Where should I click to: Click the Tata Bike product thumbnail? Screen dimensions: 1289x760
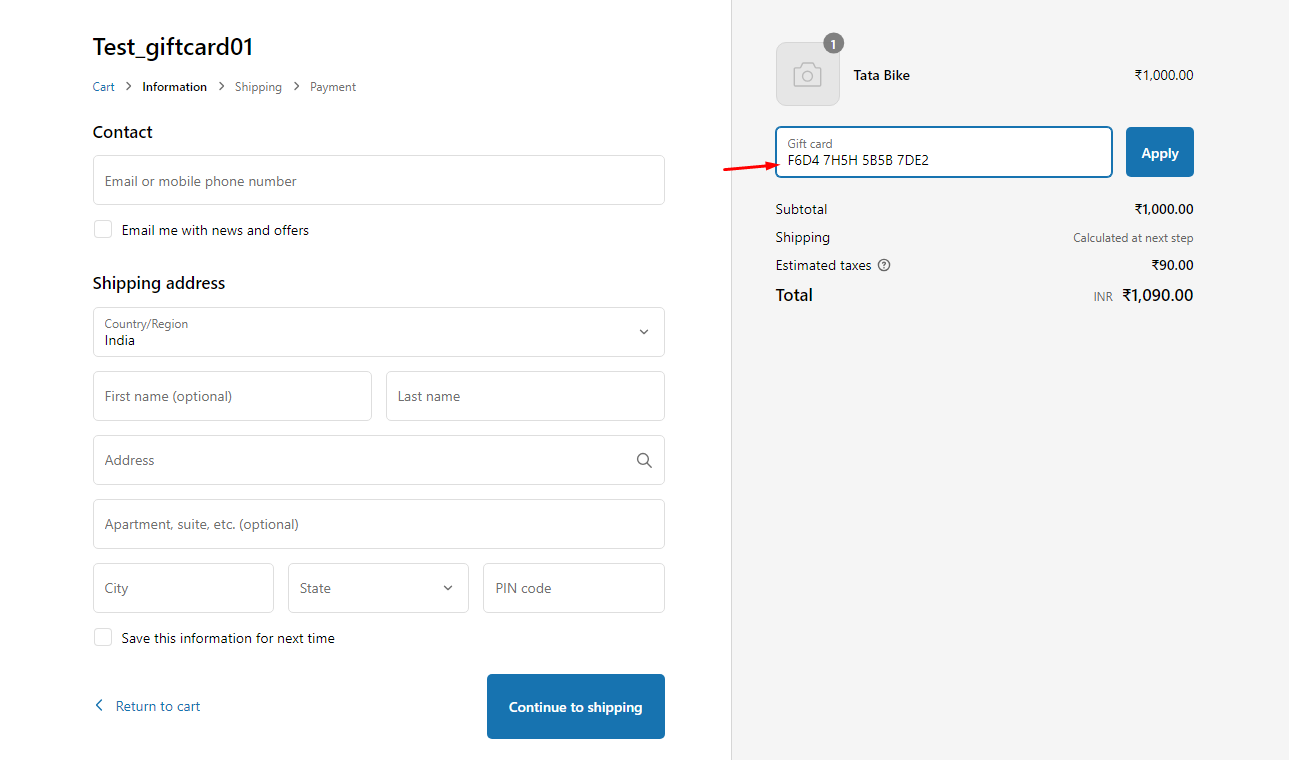click(x=807, y=75)
